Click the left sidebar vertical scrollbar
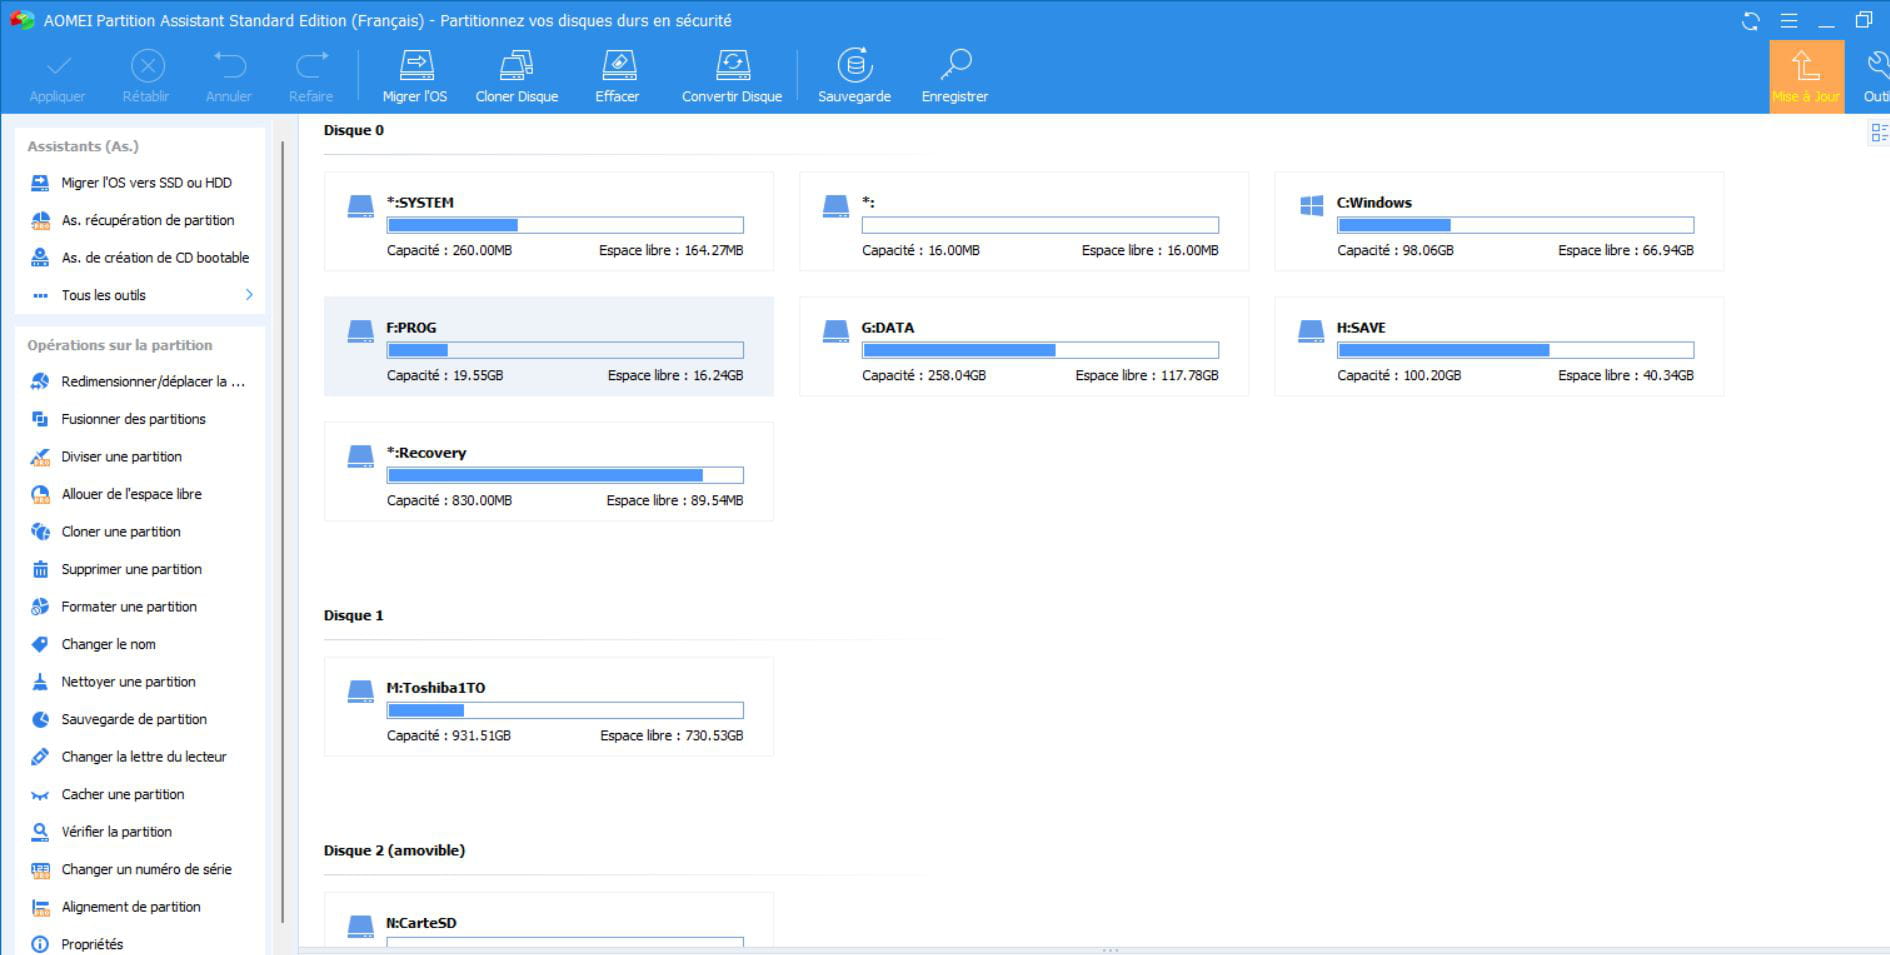 283,530
